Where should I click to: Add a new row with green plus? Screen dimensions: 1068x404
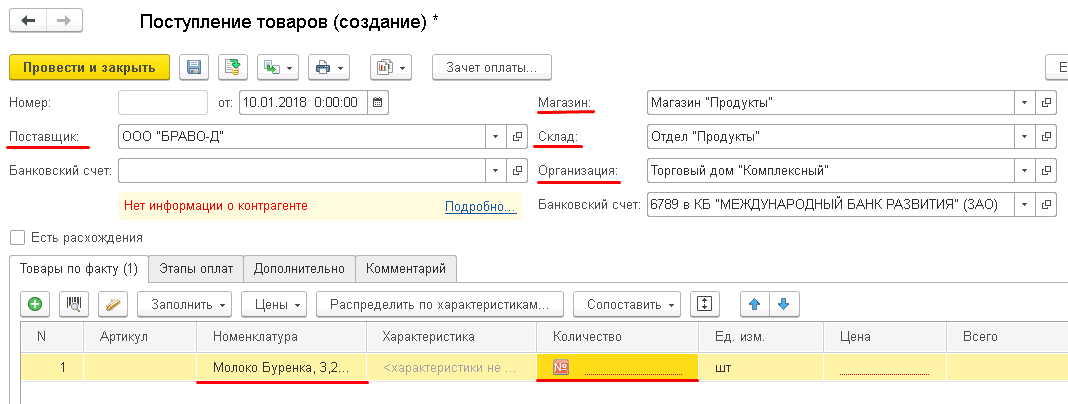click(35, 303)
